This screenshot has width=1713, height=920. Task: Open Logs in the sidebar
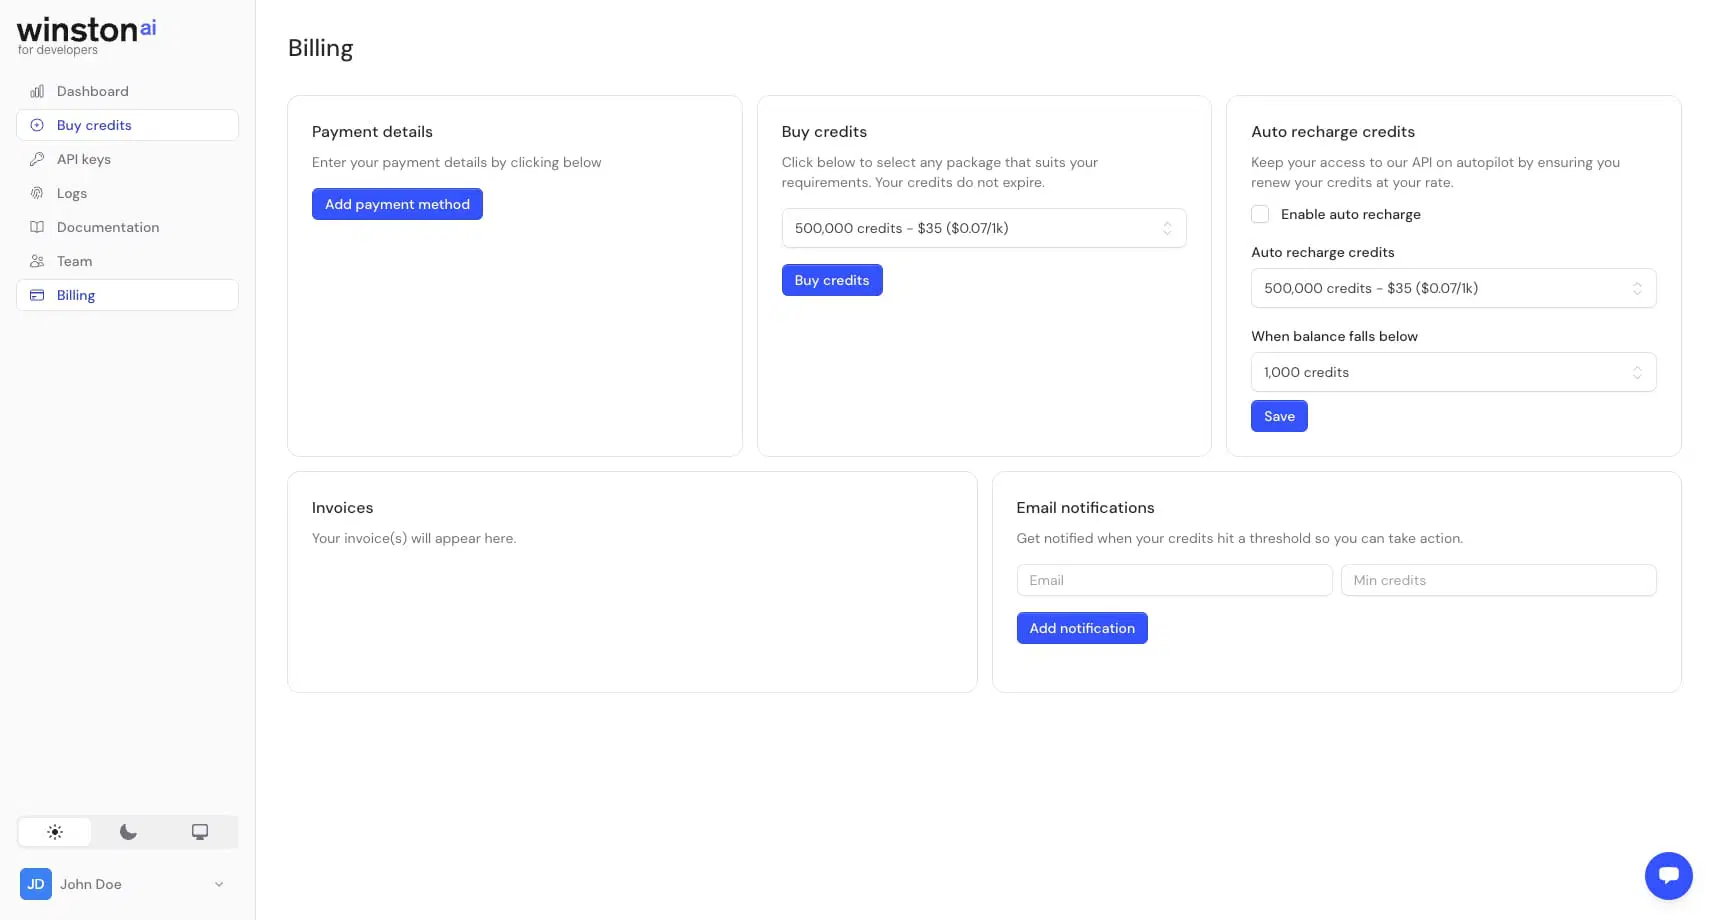[x=127, y=193]
